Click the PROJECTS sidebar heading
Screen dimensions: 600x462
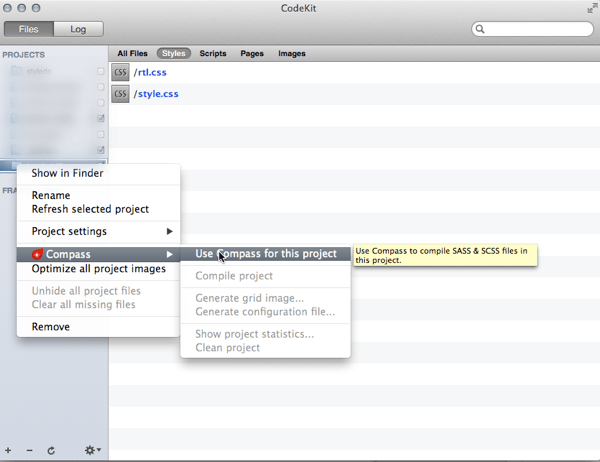tap(24, 55)
